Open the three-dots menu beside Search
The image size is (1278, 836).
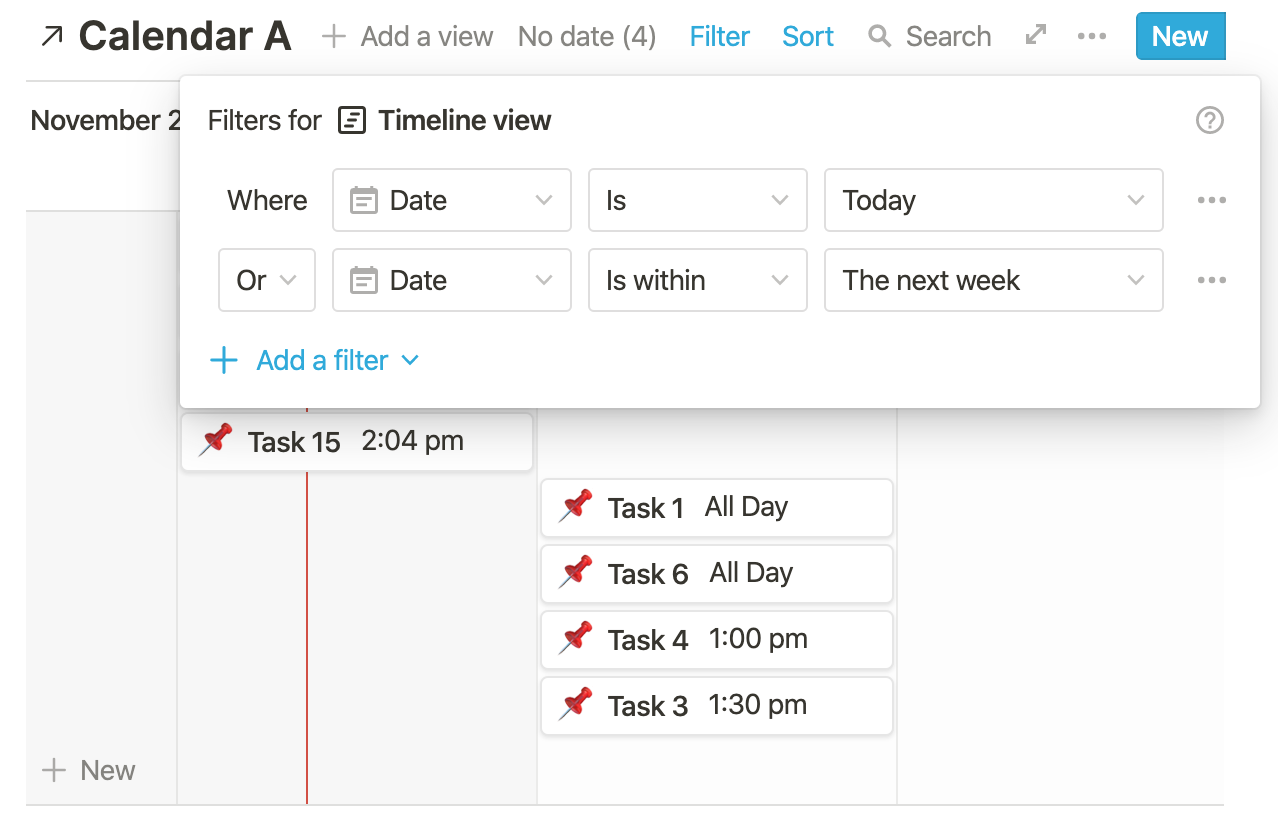click(1092, 37)
